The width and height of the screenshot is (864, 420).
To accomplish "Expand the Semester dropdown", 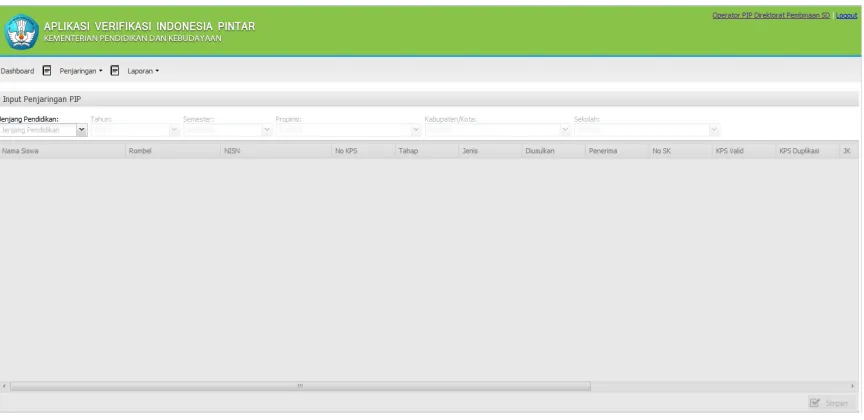I will pyautogui.click(x=267, y=130).
